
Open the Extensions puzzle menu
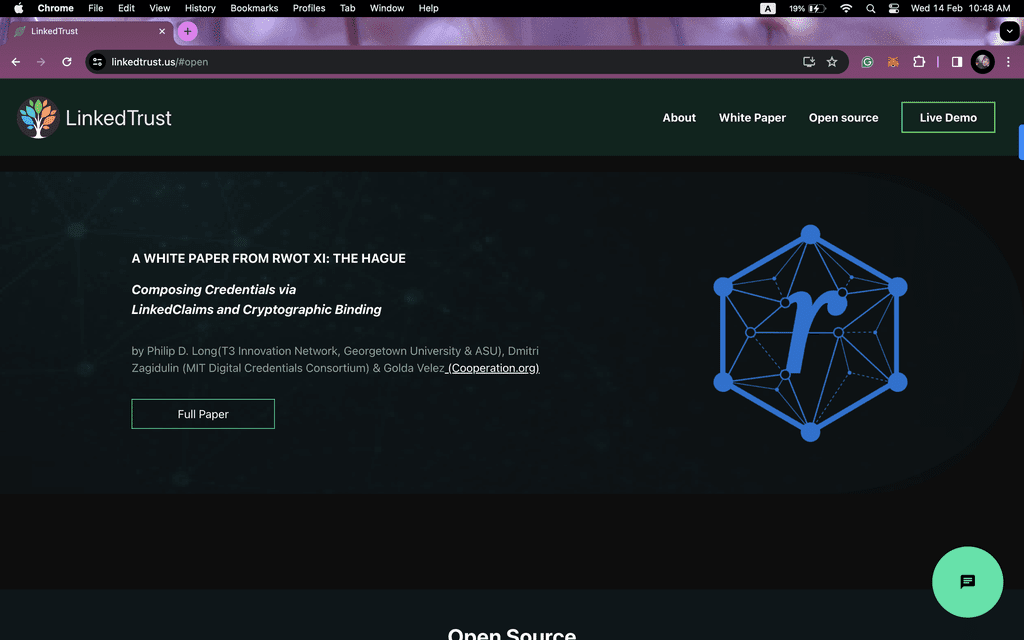[919, 62]
